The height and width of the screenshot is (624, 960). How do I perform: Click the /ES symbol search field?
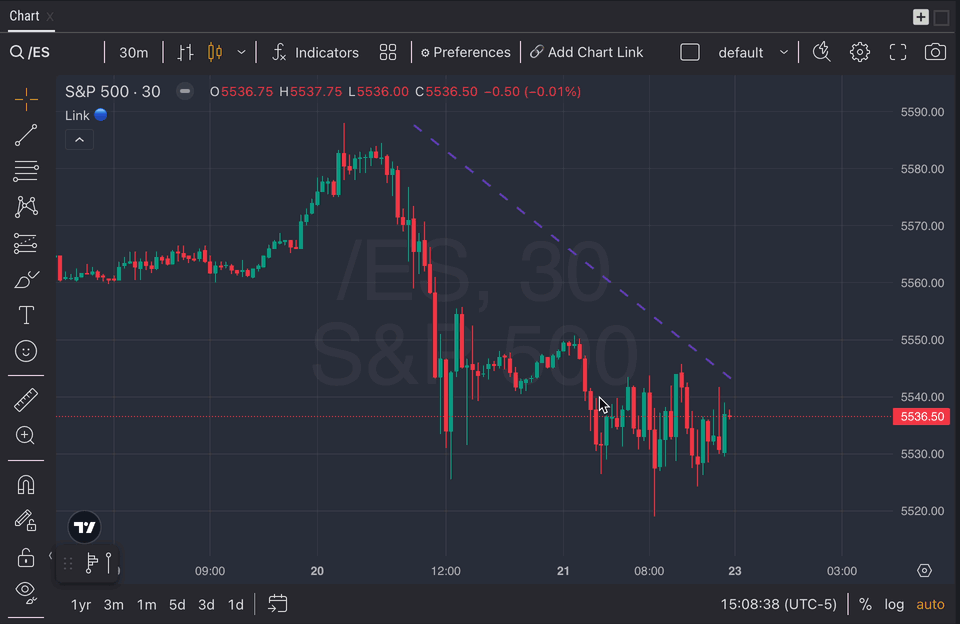(50, 52)
